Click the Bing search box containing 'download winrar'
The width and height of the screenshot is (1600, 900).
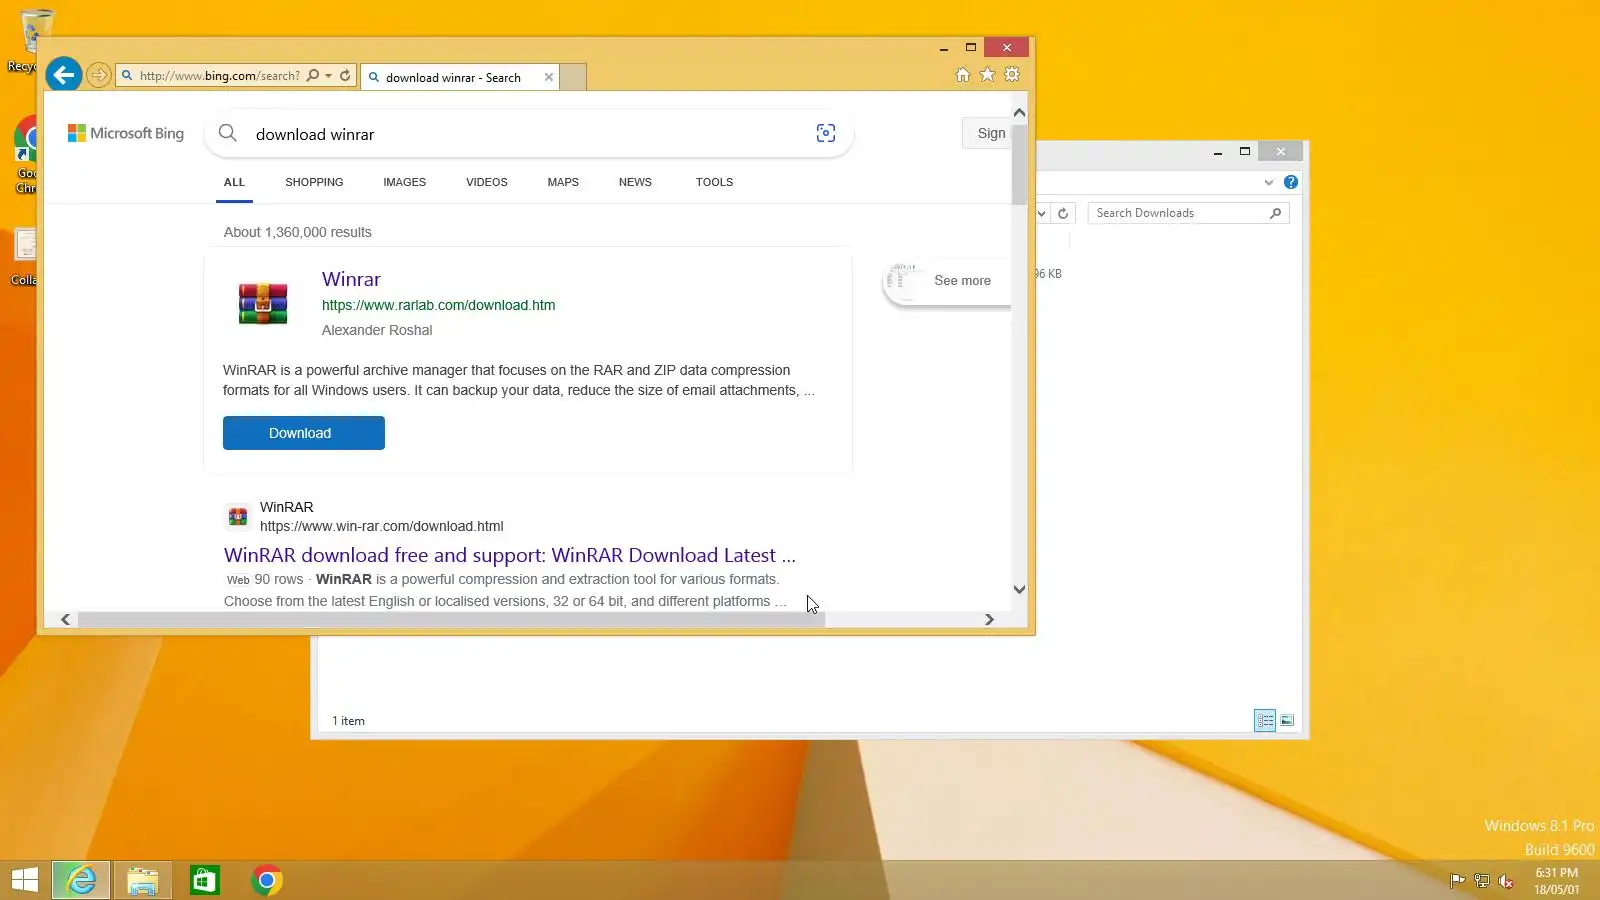[530, 134]
